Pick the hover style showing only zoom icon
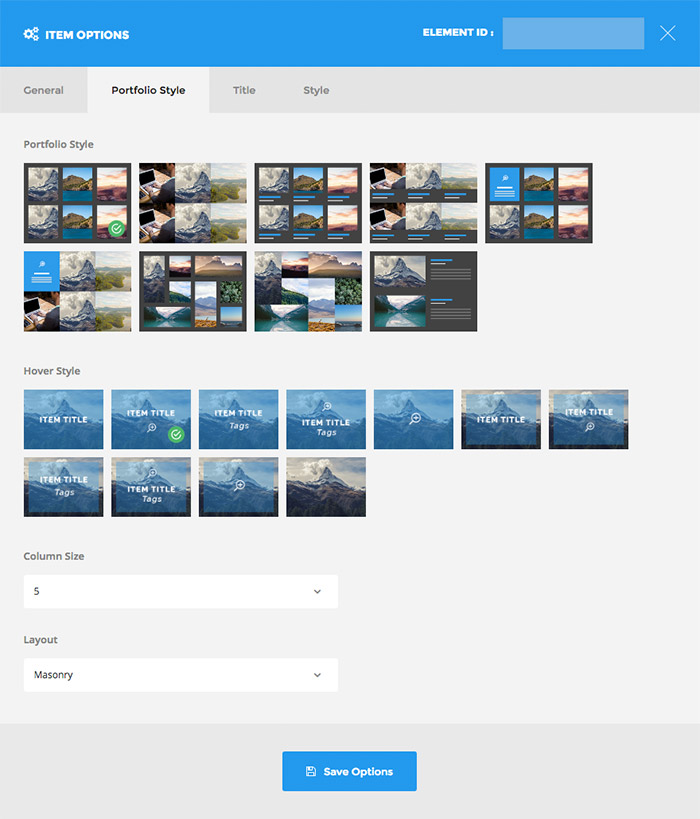Viewport: 700px width, 819px height. click(x=413, y=419)
